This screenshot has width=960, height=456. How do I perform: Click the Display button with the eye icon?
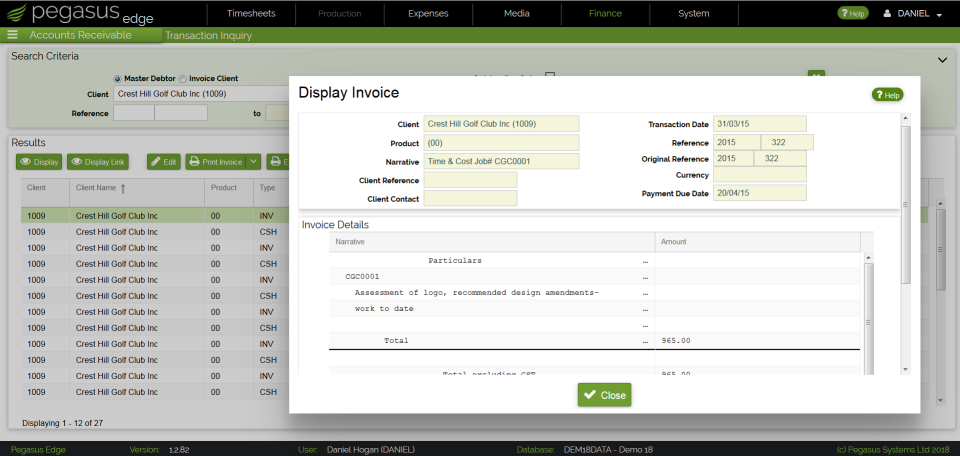pyautogui.click(x=39, y=162)
